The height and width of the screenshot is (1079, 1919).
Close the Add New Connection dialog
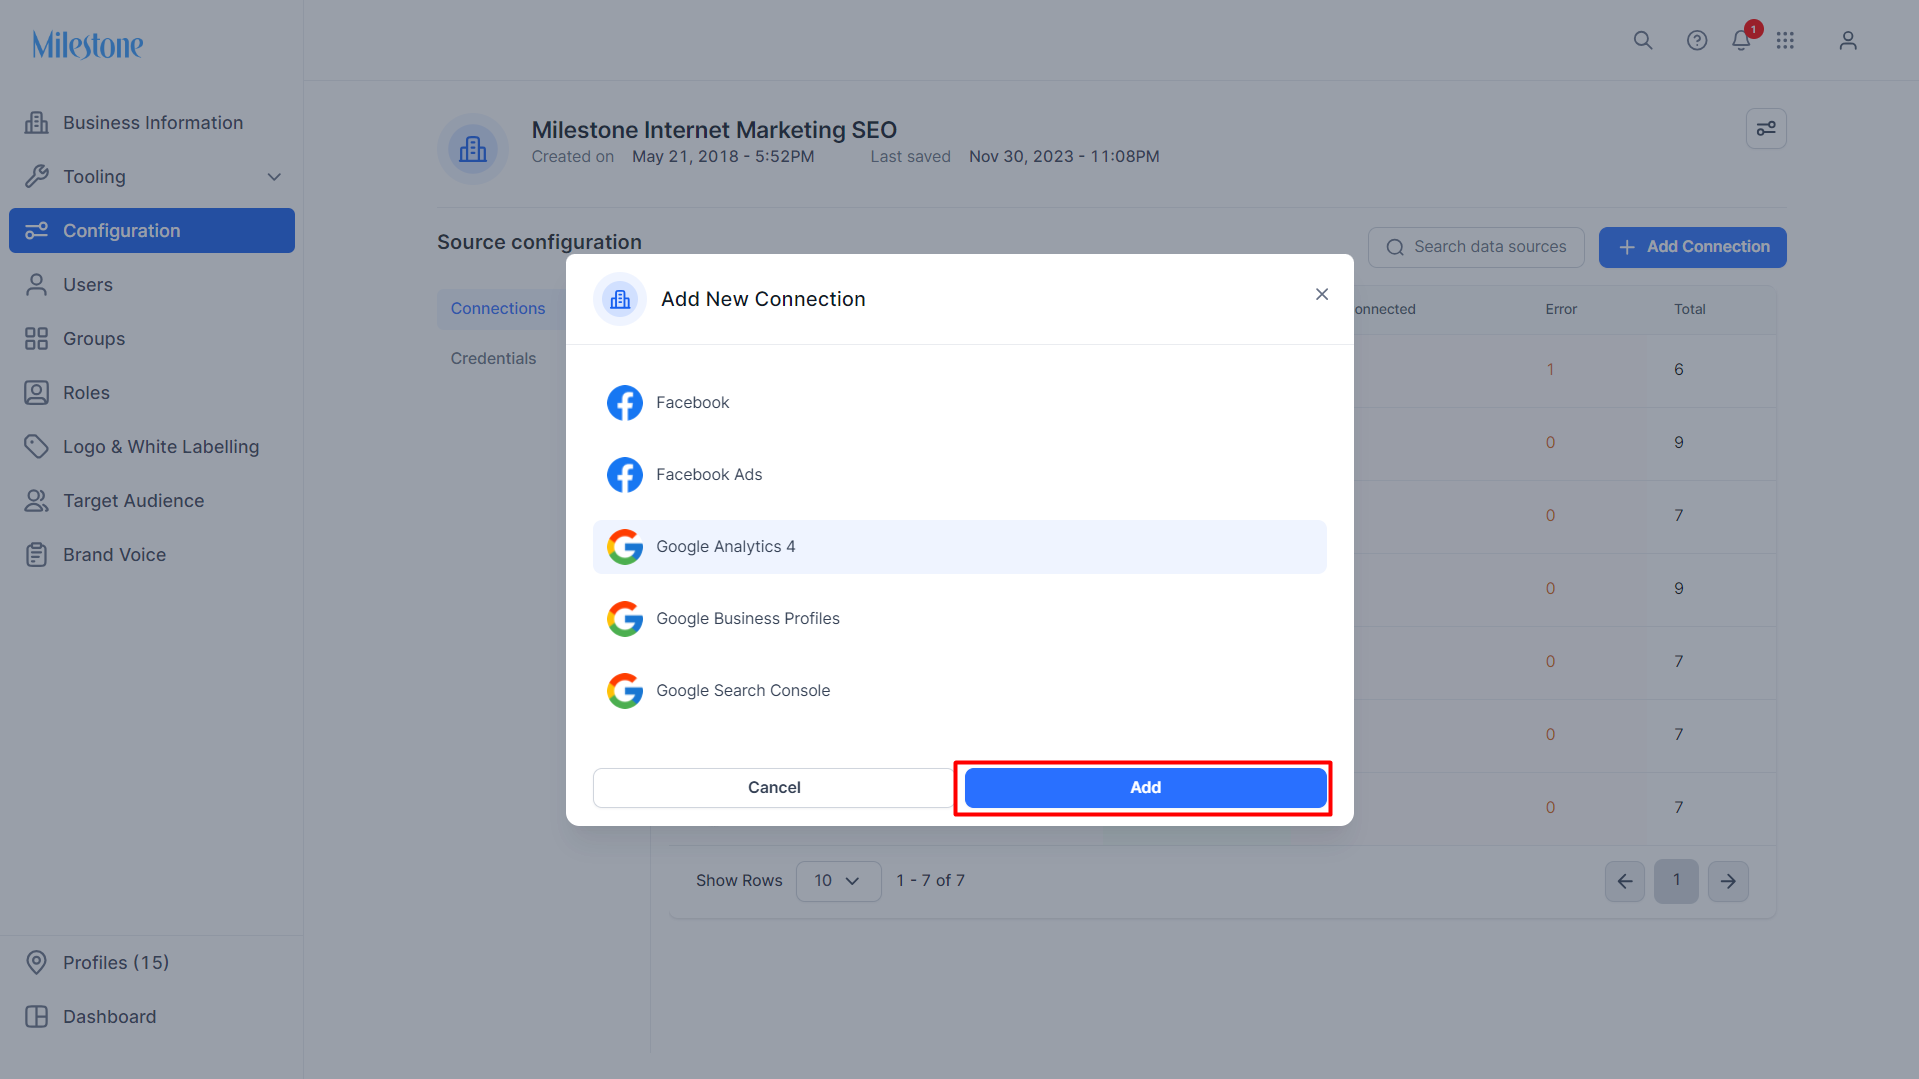click(1322, 294)
